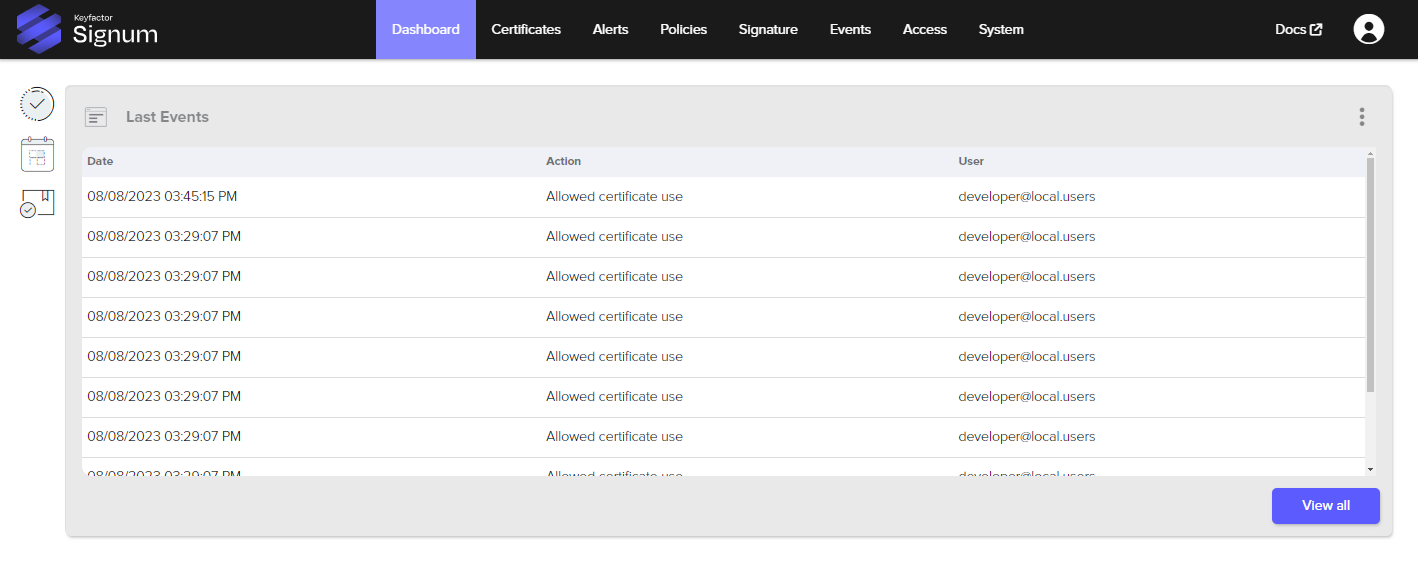Open the Docs external link

pyautogui.click(x=1298, y=29)
